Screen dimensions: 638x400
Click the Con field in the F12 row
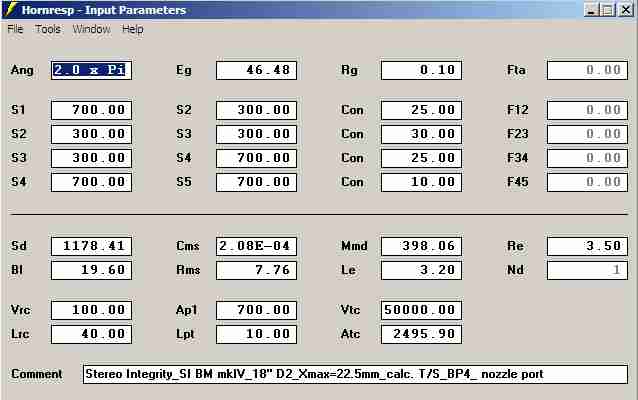(x=421, y=110)
